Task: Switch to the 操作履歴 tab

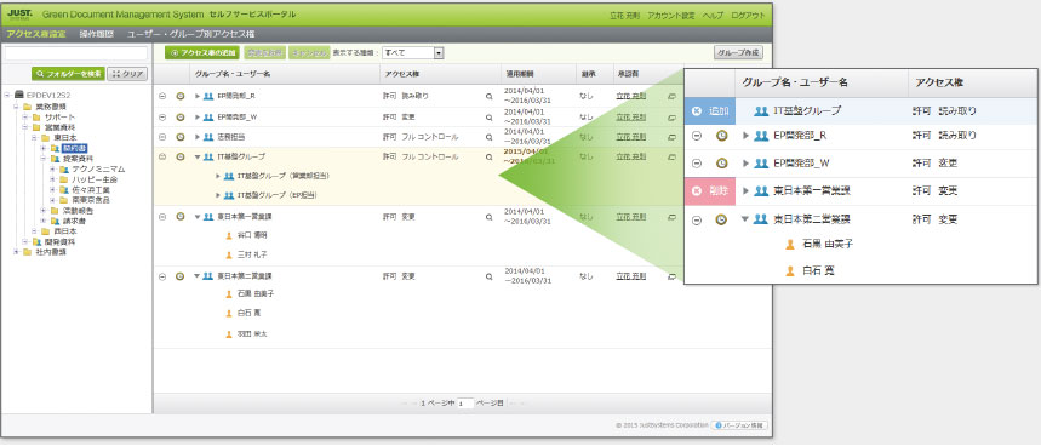Action: click(x=96, y=34)
